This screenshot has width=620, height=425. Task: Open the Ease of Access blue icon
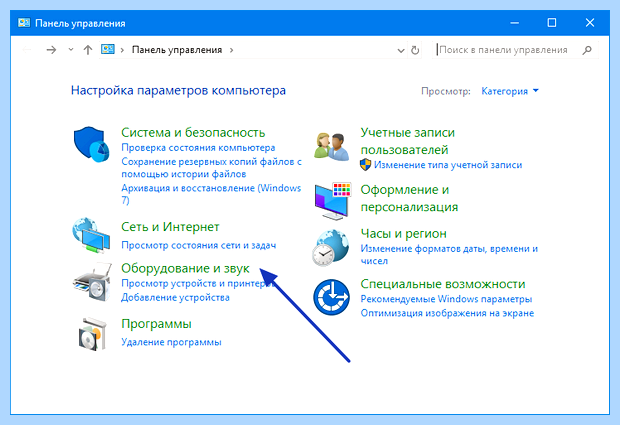(331, 297)
